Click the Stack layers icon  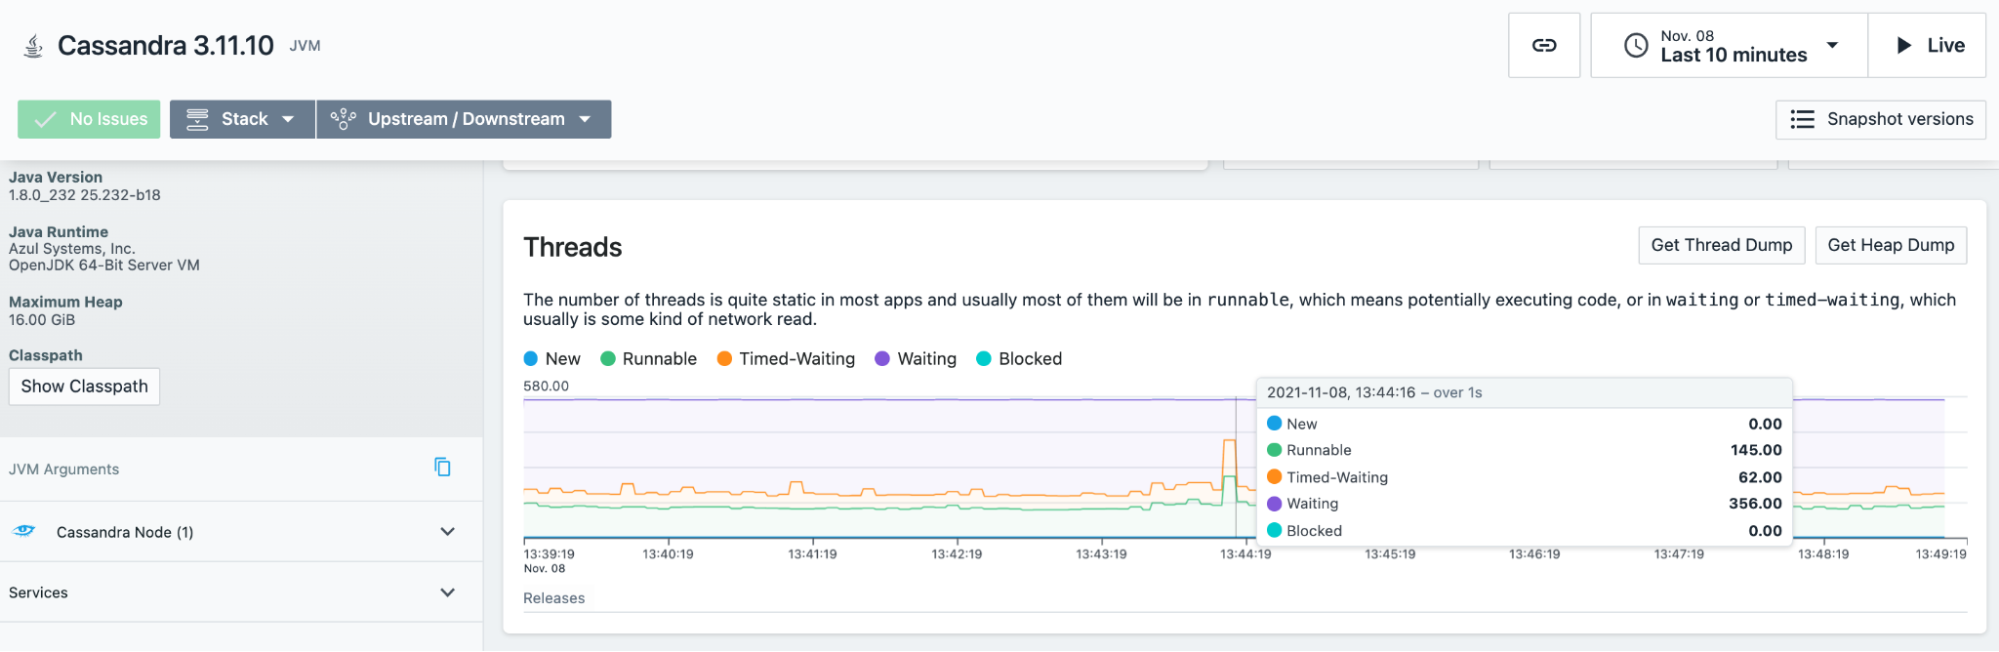pos(197,119)
